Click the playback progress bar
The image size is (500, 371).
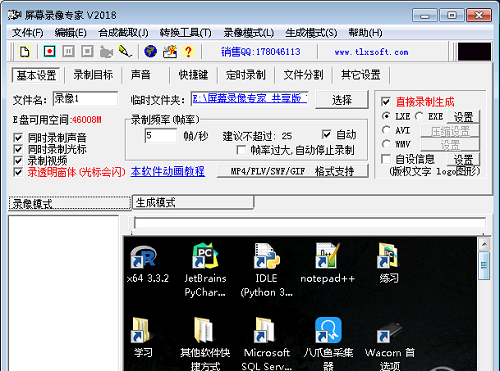tap(310, 223)
